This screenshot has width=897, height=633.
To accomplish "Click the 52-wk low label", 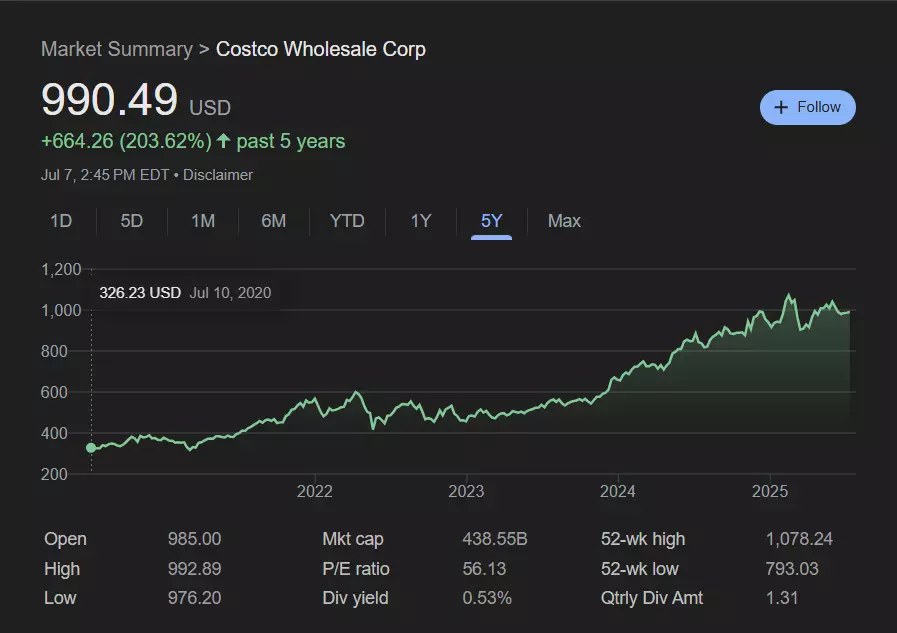I will tap(640, 569).
